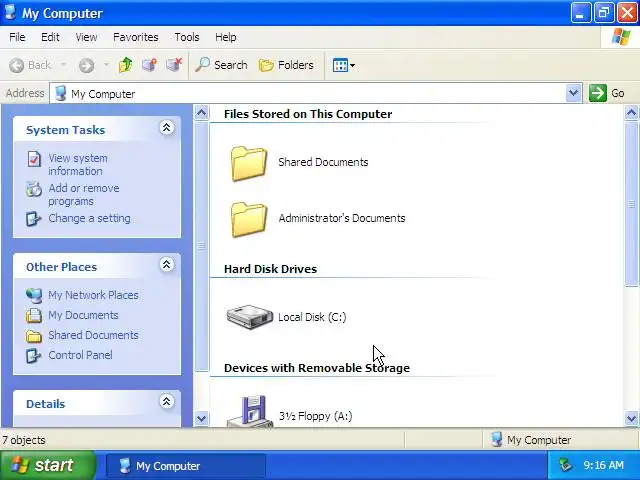This screenshot has width=640, height=480.
Task: Go up one folder level icon
Action: click(126, 65)
